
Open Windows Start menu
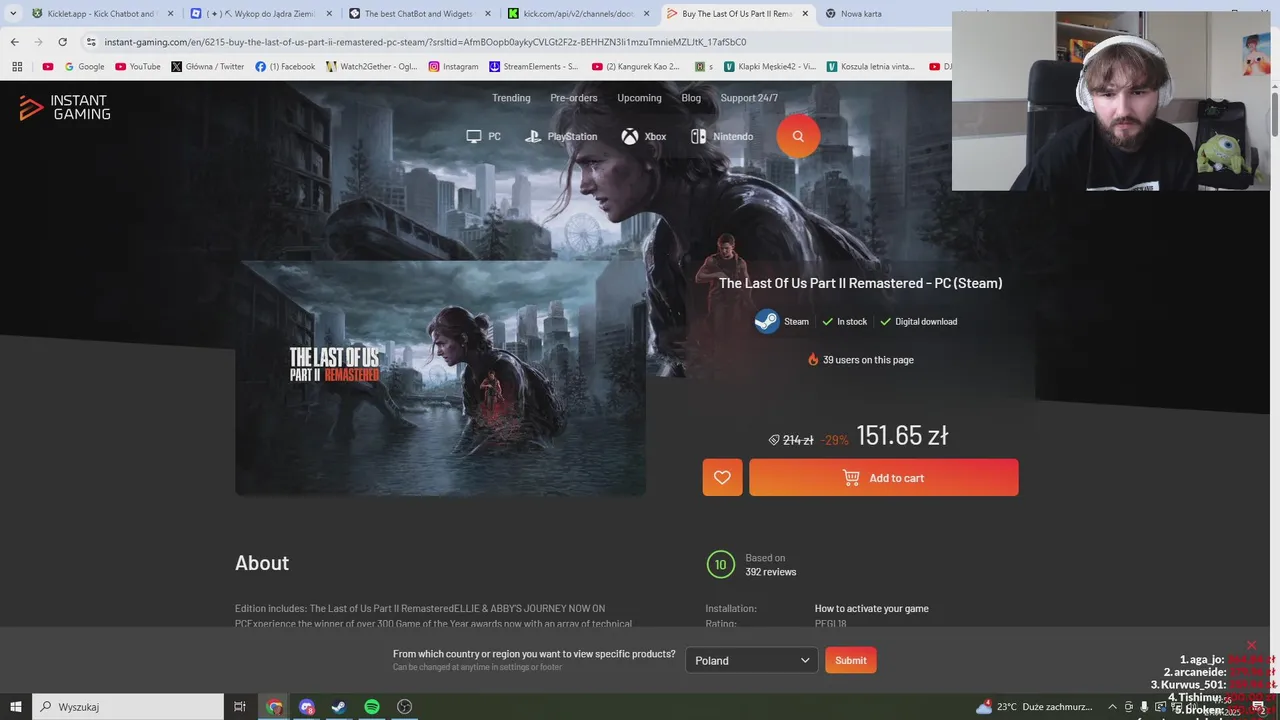(x=16, y=707)
